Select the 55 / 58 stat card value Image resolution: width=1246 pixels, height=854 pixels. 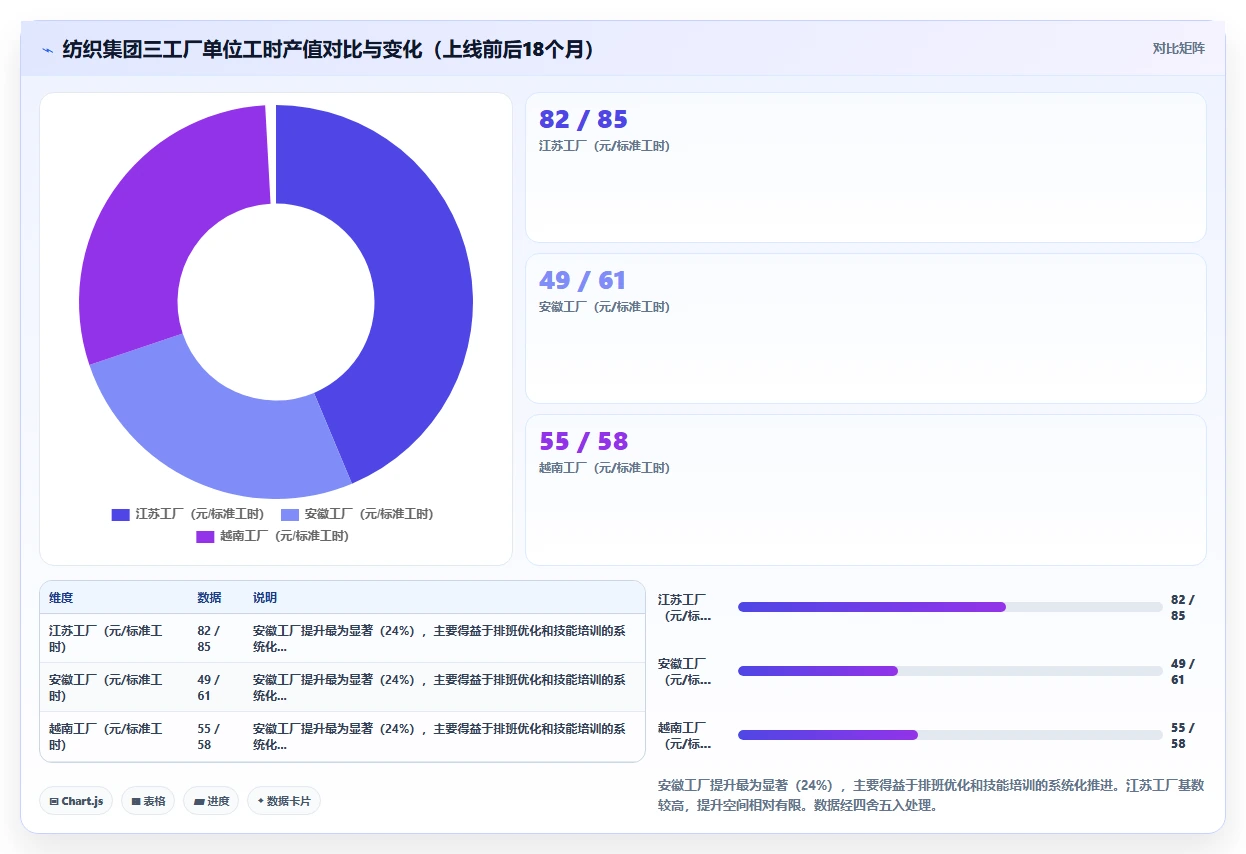coord(583,442)
